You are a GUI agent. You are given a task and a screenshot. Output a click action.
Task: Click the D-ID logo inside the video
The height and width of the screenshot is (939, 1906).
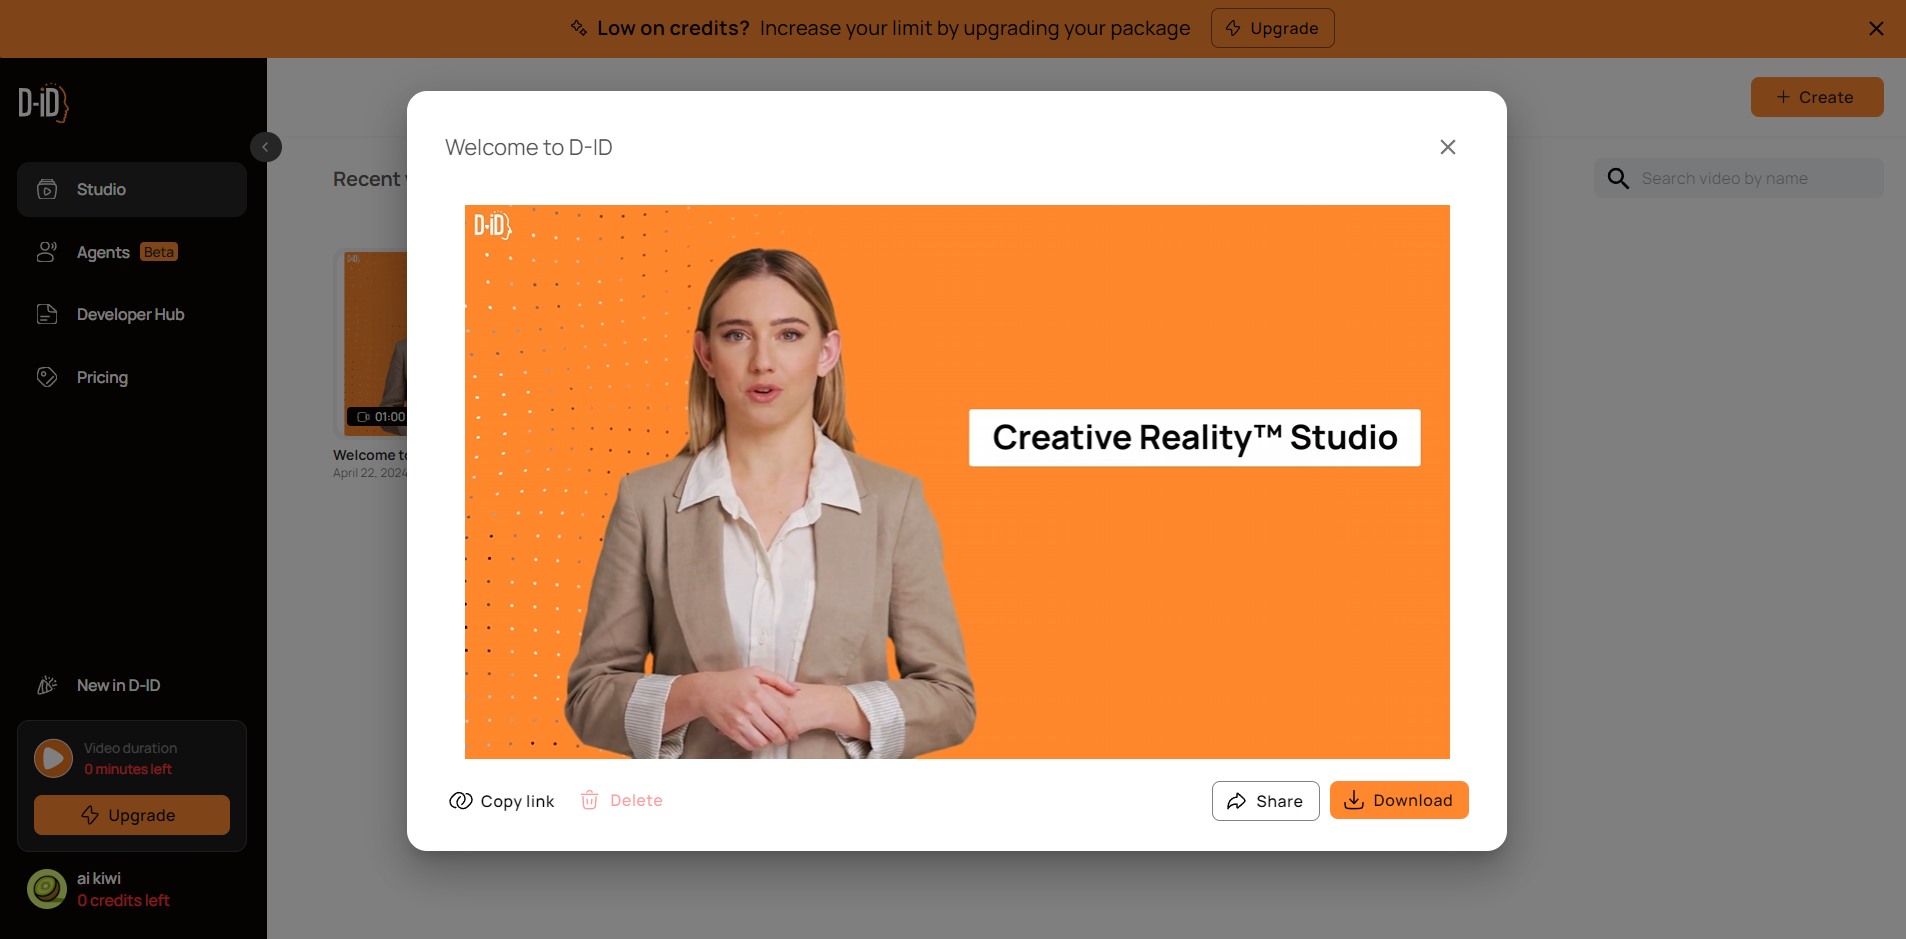pos(492,226)
